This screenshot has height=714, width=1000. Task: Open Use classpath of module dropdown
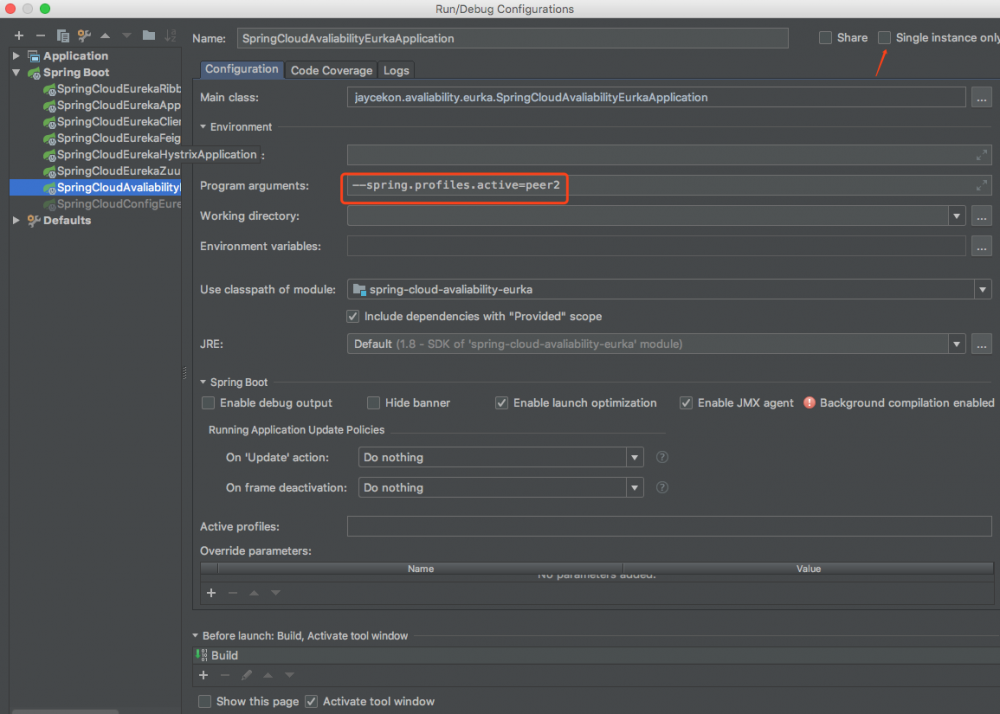(x=983, y=289)
